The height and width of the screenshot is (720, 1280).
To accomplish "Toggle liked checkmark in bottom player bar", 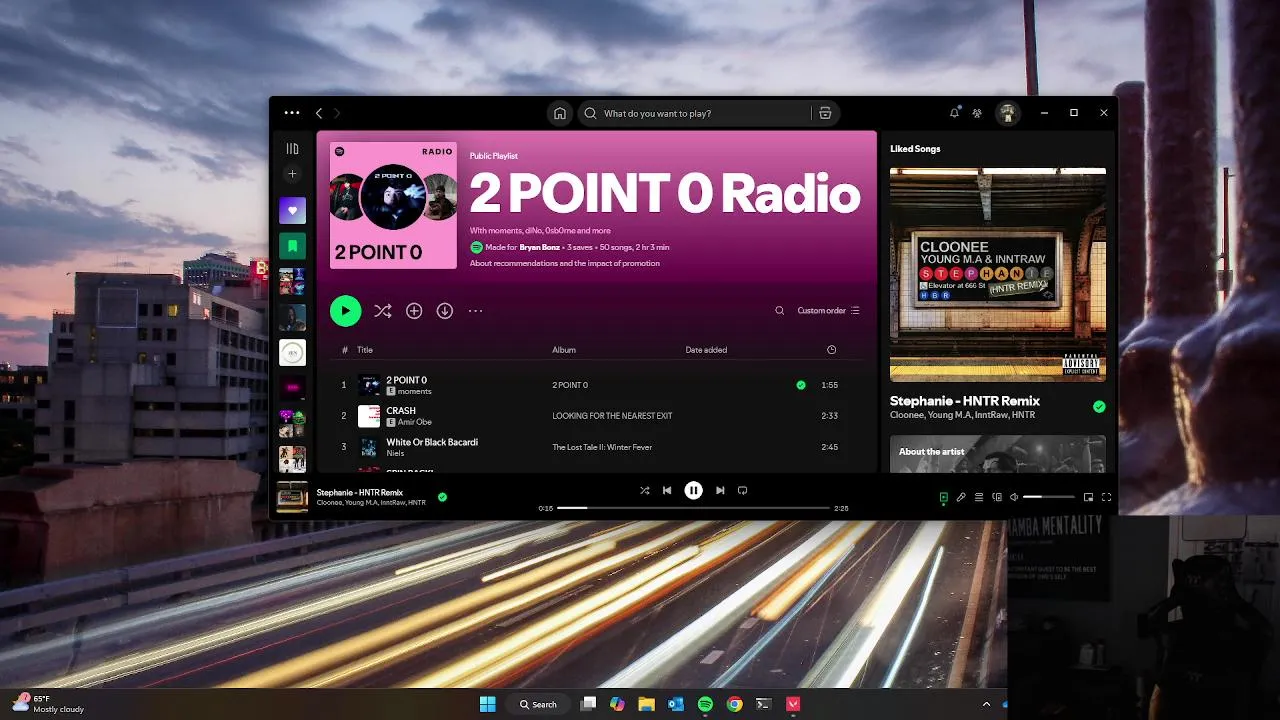I will point(442,497).
